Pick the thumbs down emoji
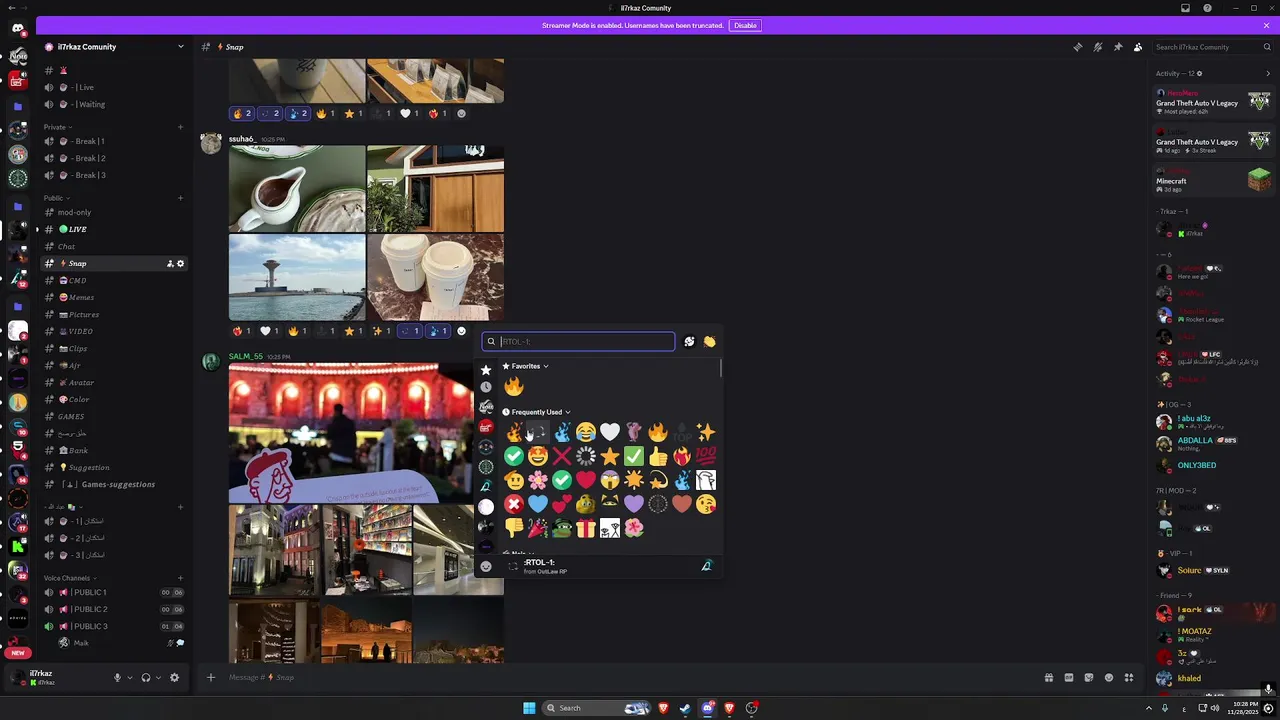This screenshot has width=1280, height=720. [514, 528]
